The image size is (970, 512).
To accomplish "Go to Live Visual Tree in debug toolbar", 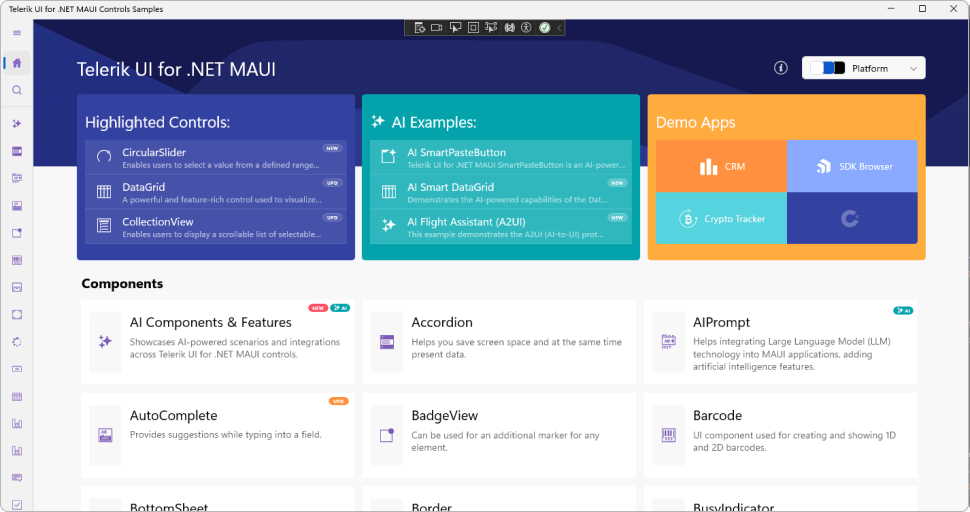I will pos(419,28).
